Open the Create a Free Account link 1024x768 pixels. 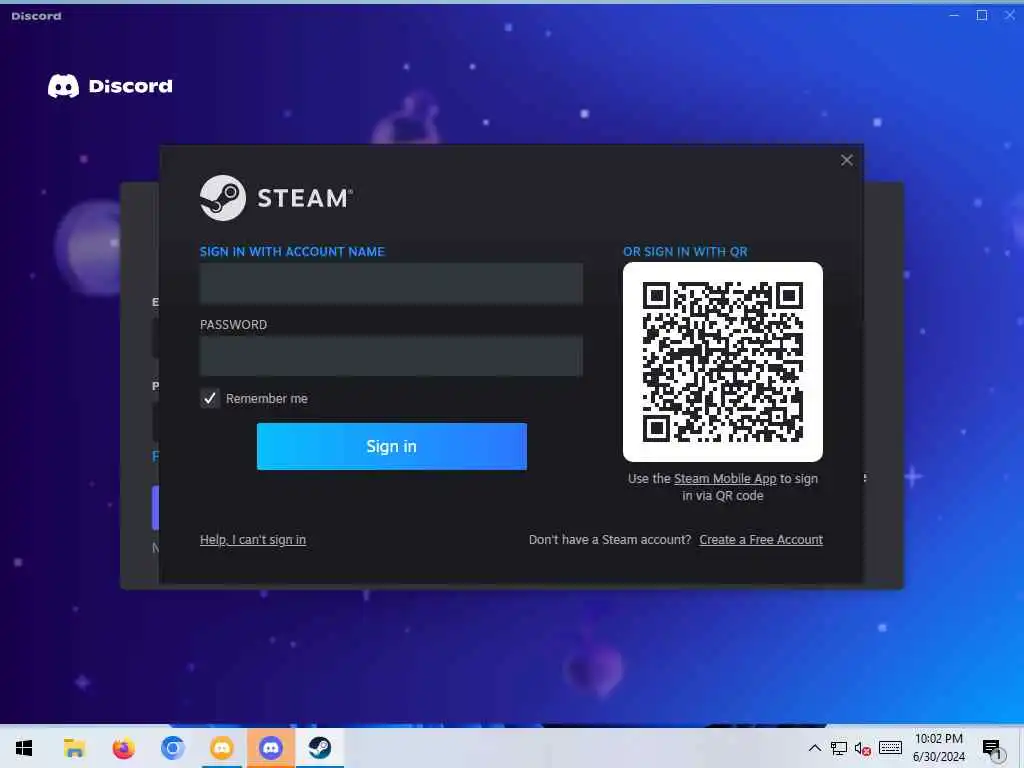(761, 539)
